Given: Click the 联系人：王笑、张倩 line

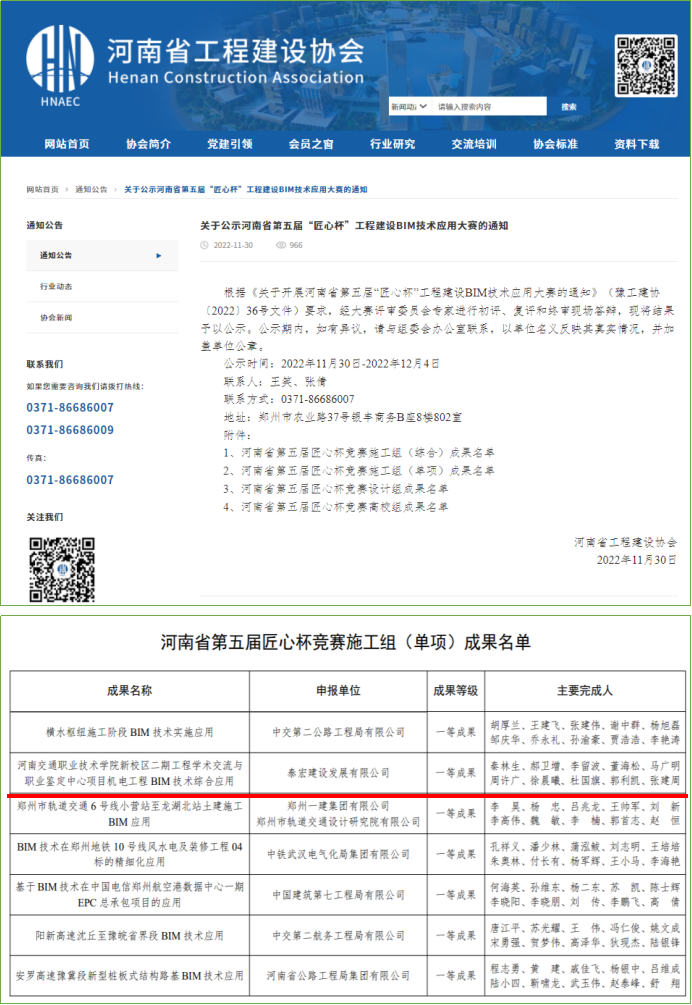Looking at the screenshot, I should point(275,381).
